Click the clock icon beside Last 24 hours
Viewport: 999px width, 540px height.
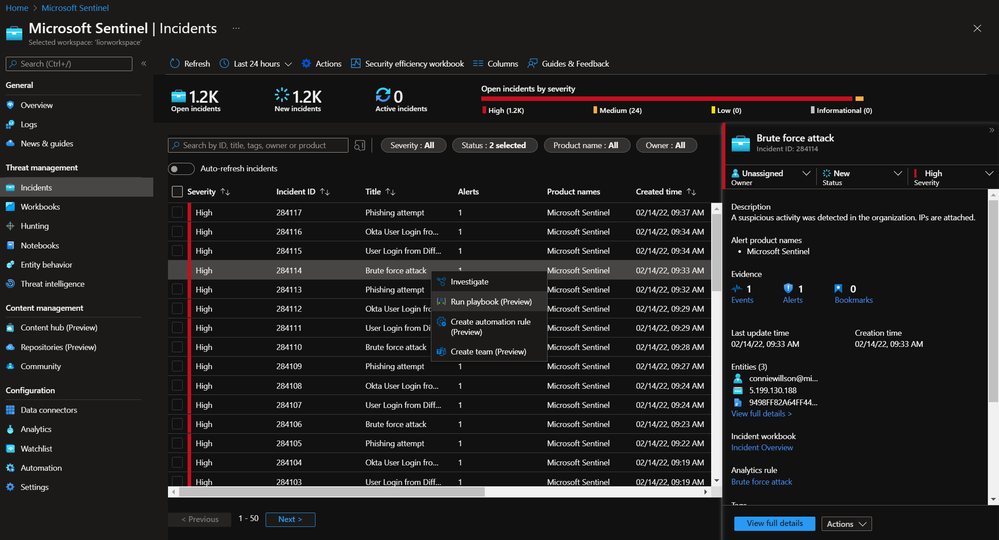click(224, 64)
